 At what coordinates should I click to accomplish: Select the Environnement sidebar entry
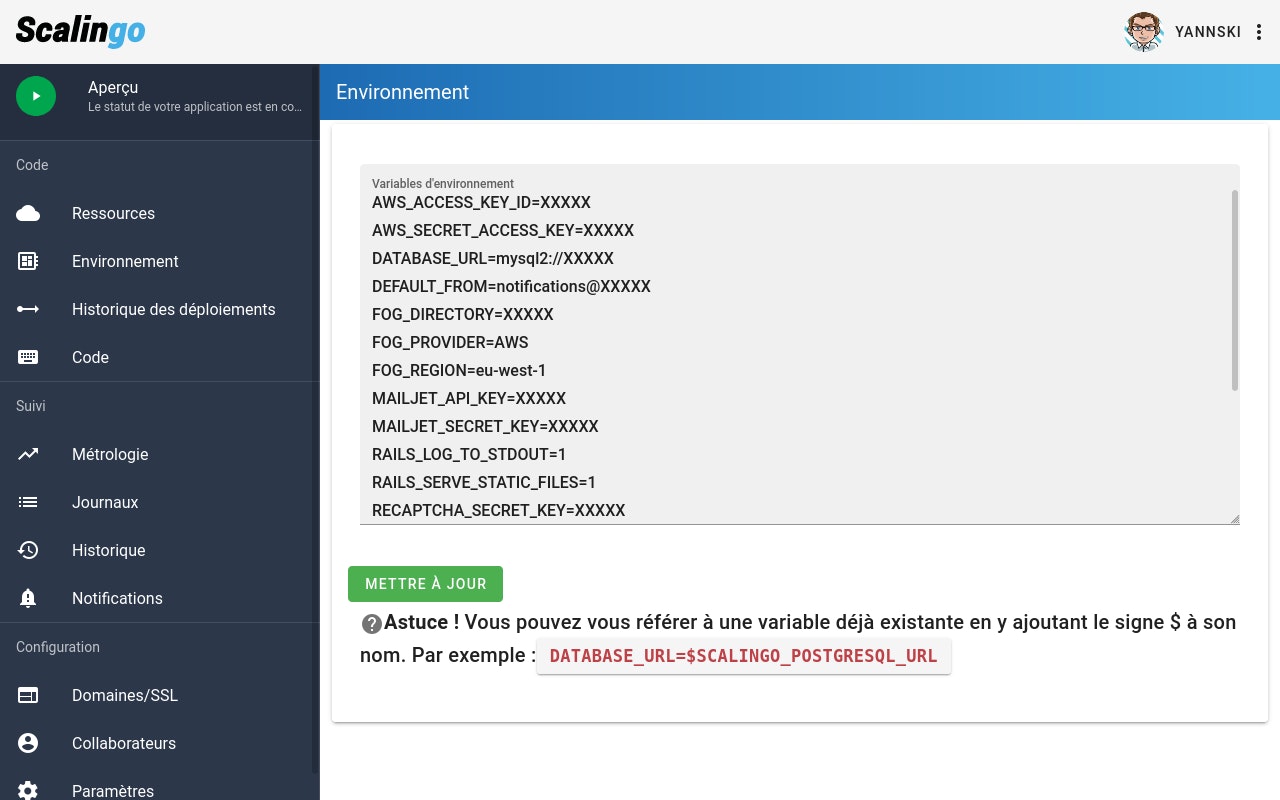pos(125,261)
